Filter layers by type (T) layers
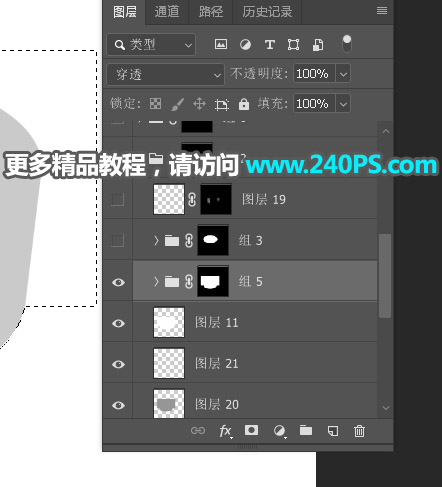The height and width of the screenshot is (487, 442). click(270, 44)
